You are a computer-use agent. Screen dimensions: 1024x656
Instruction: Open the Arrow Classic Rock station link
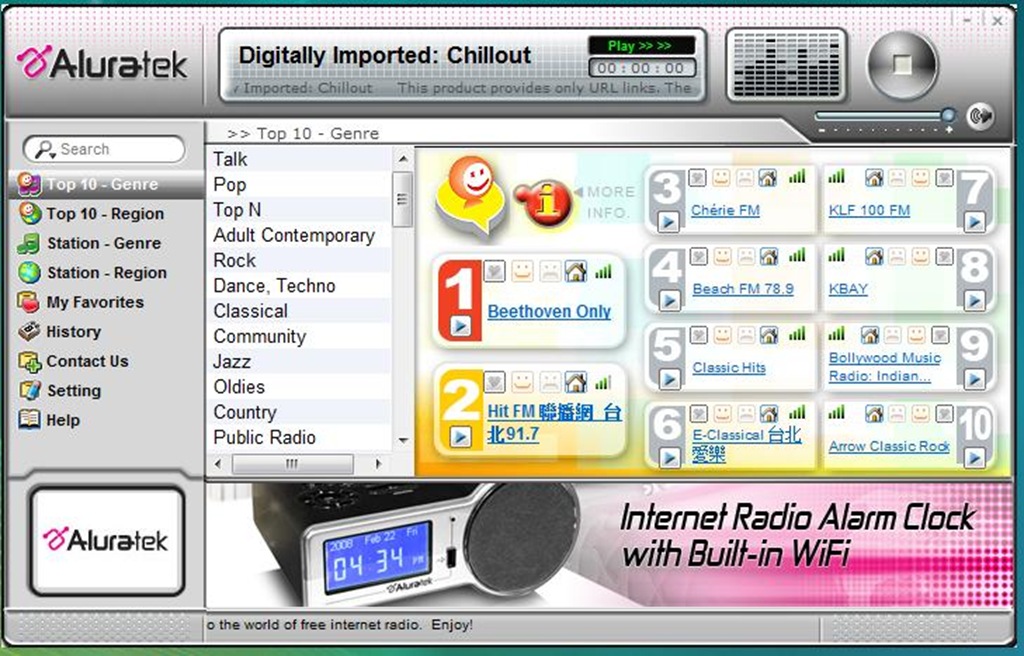point(889,447)
